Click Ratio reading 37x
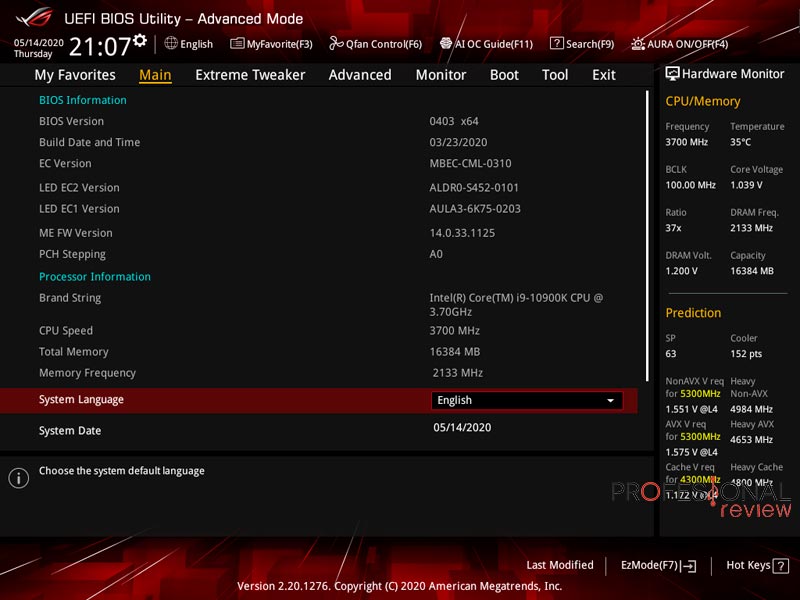The height and width of the screenshot is (600, 800). point(673,228)
